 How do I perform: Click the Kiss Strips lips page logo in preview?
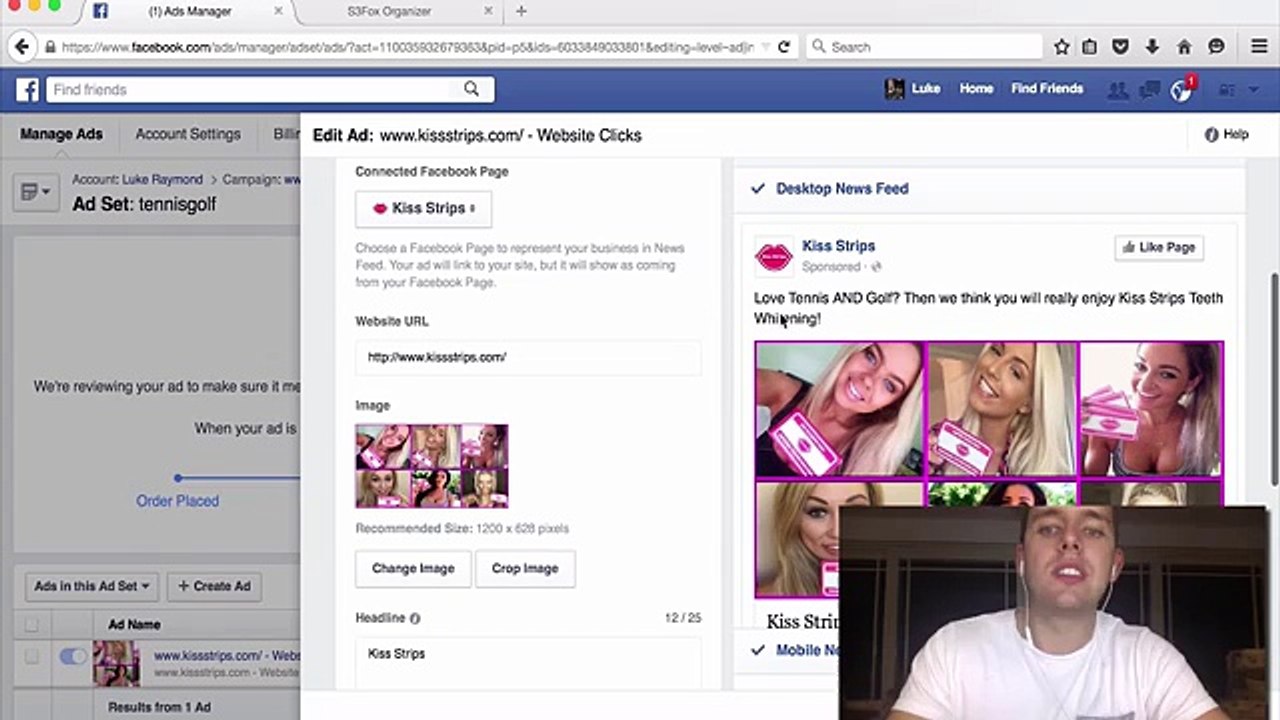tap(773, 257)
